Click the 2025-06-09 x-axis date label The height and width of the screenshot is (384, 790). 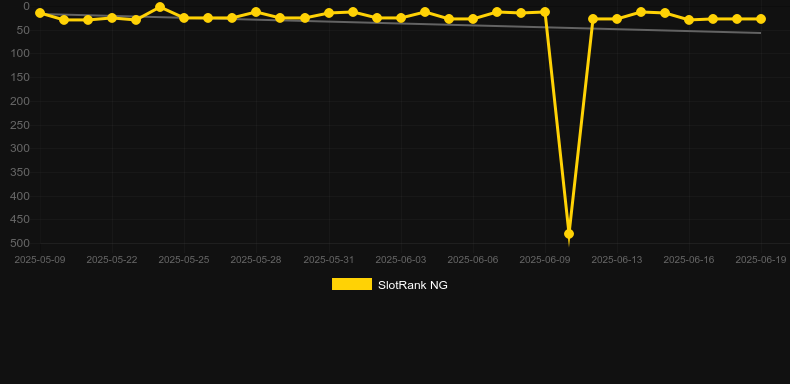(x=545, y=259)
